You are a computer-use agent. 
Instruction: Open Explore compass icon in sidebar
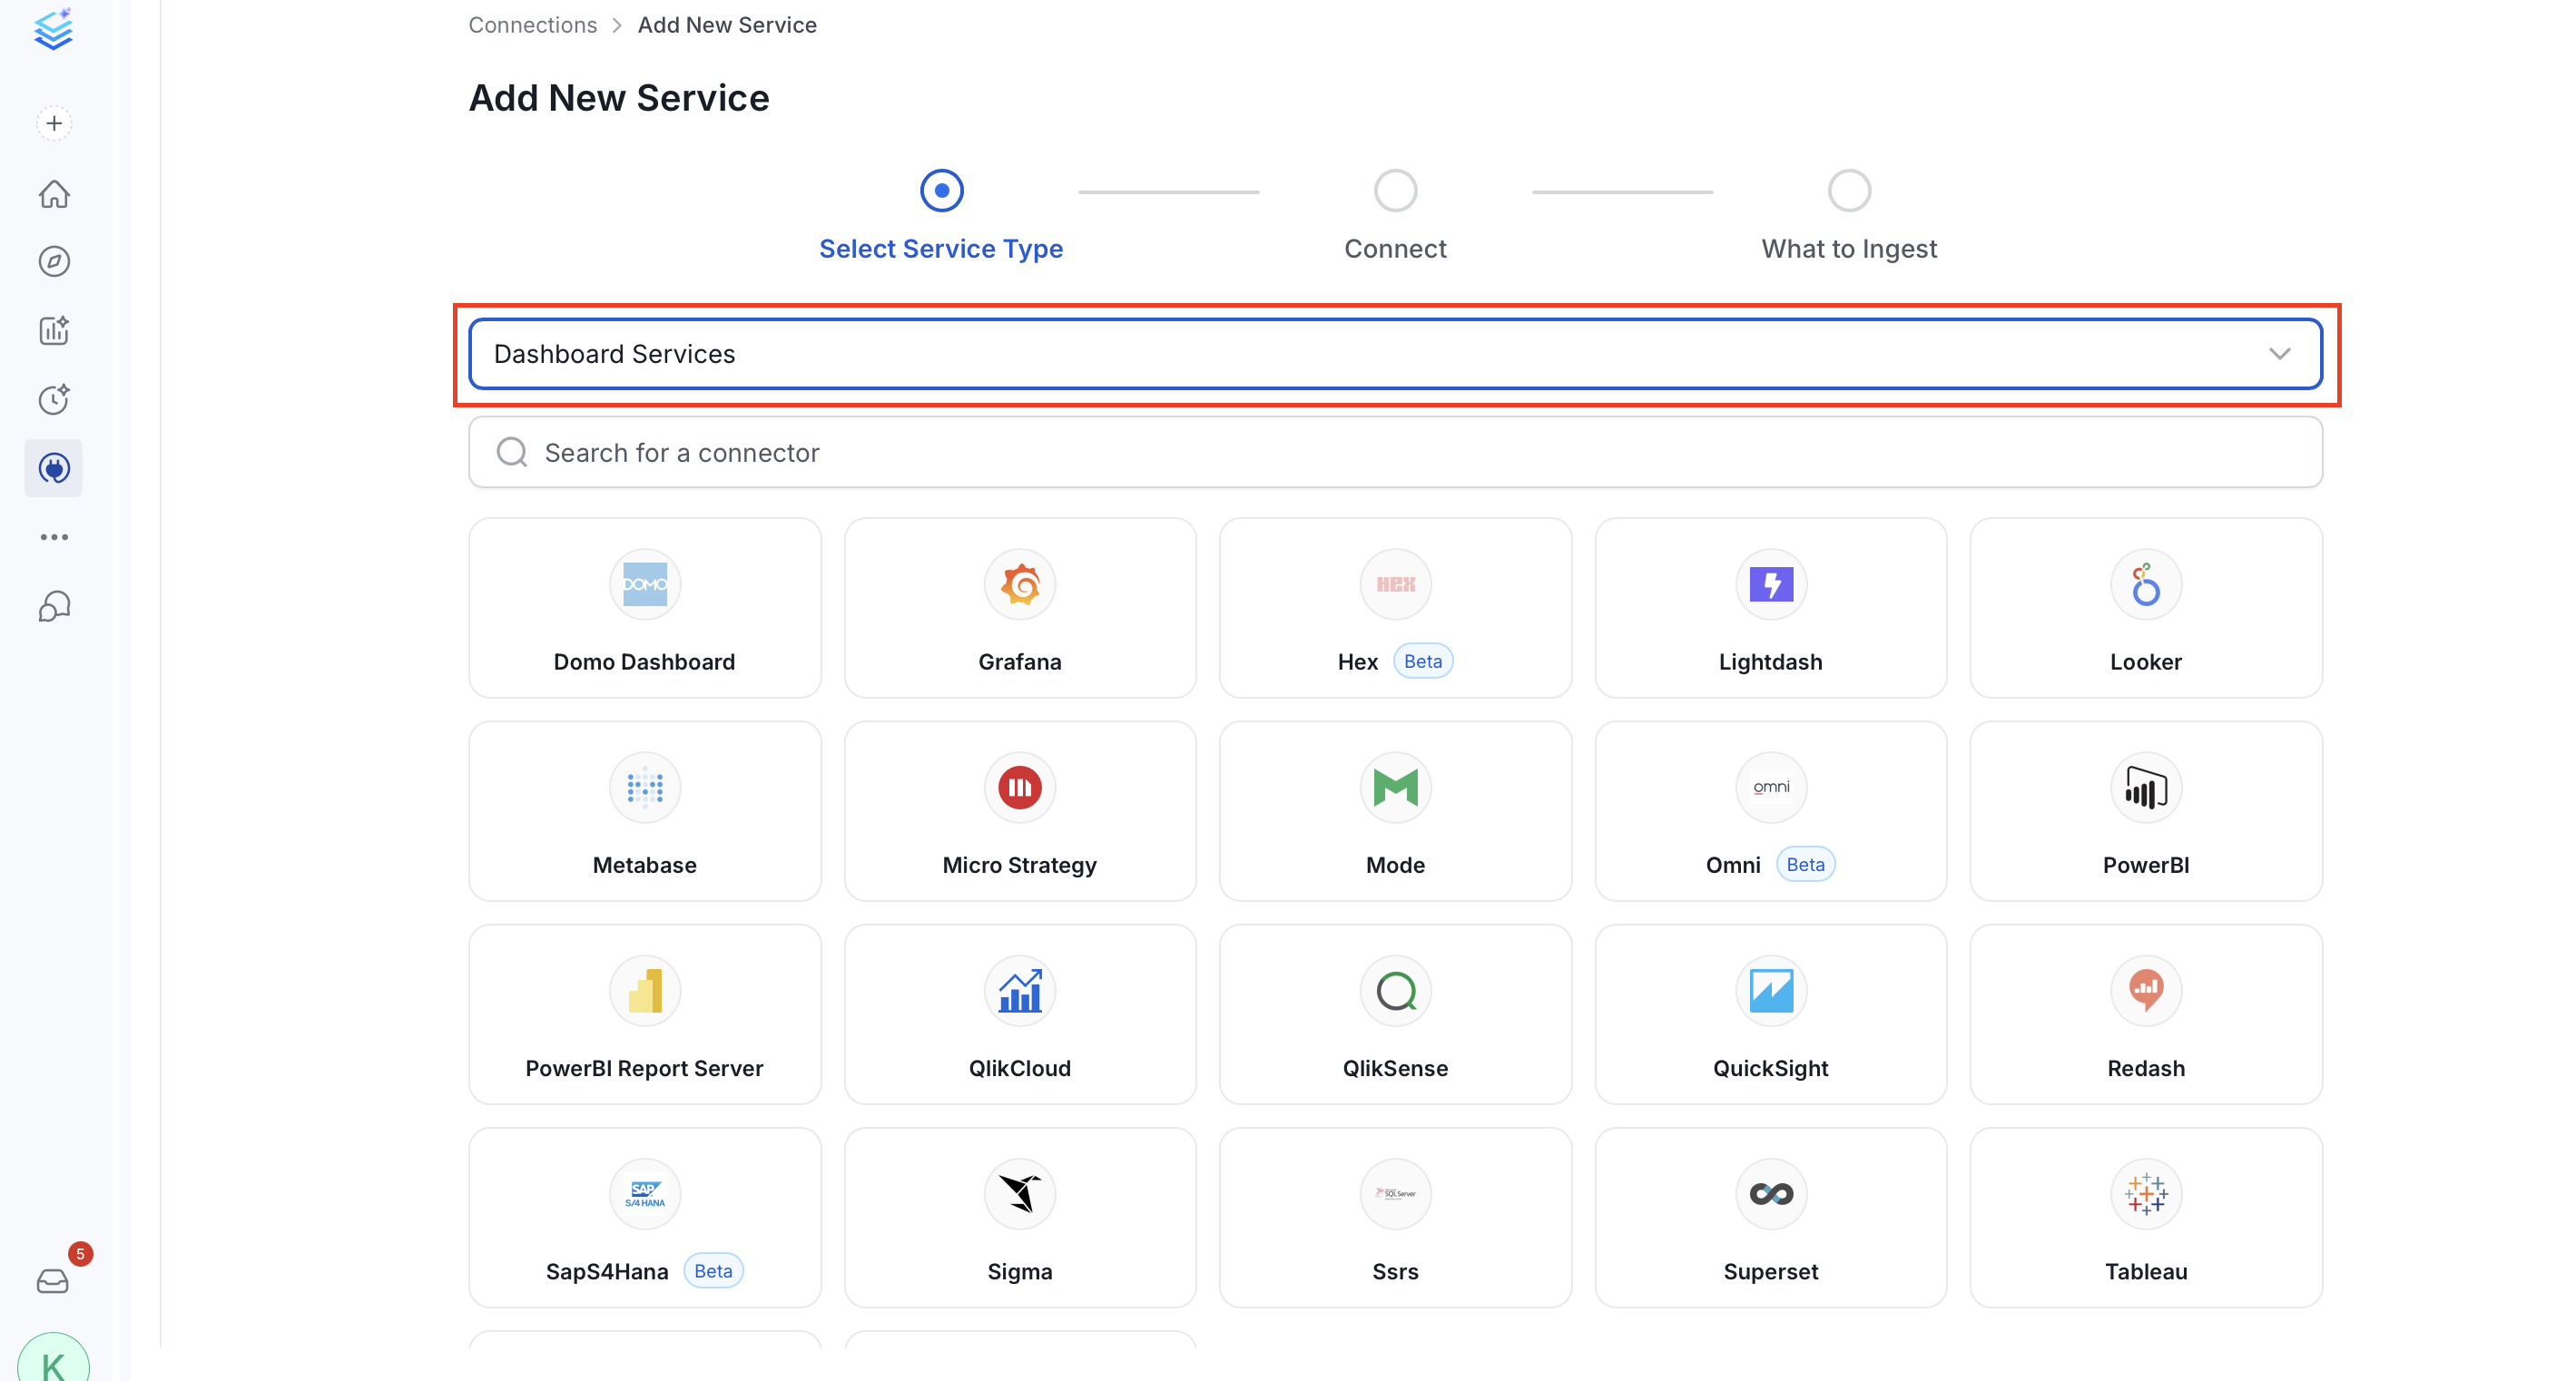coord(54,261)
